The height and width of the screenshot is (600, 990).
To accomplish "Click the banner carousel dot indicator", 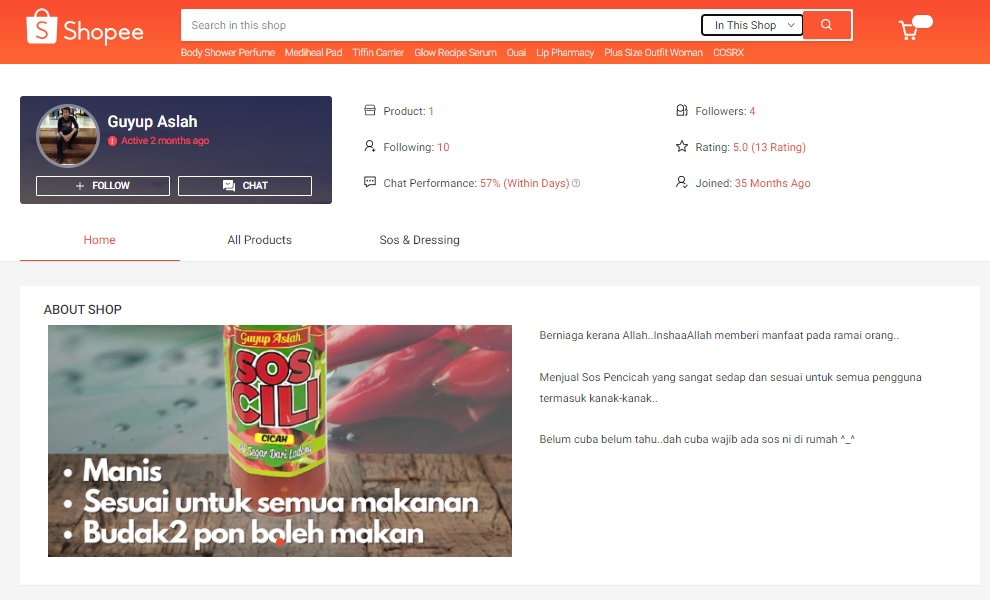I will coord(280,541).
